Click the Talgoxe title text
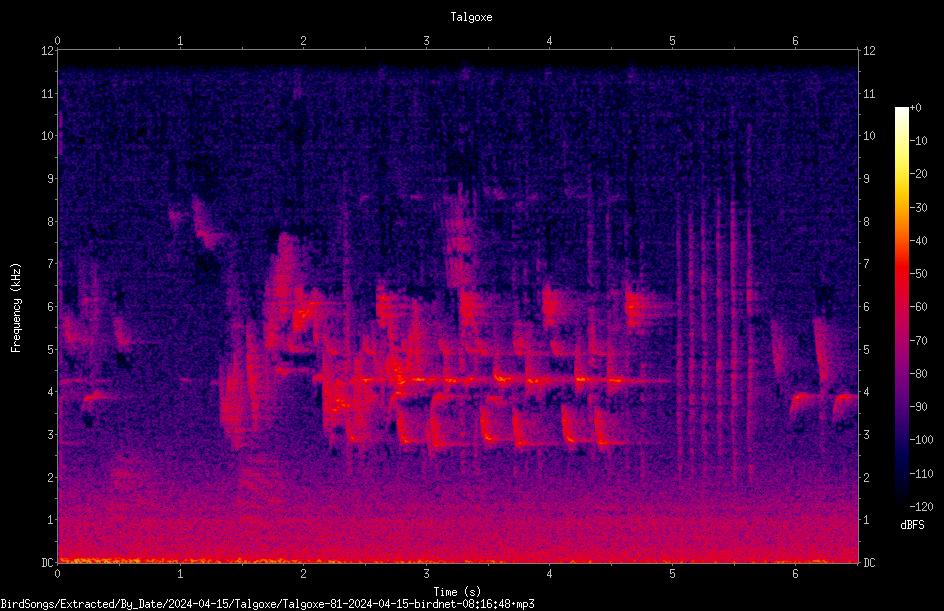944x611 pixels. click(x=471, y=17)
